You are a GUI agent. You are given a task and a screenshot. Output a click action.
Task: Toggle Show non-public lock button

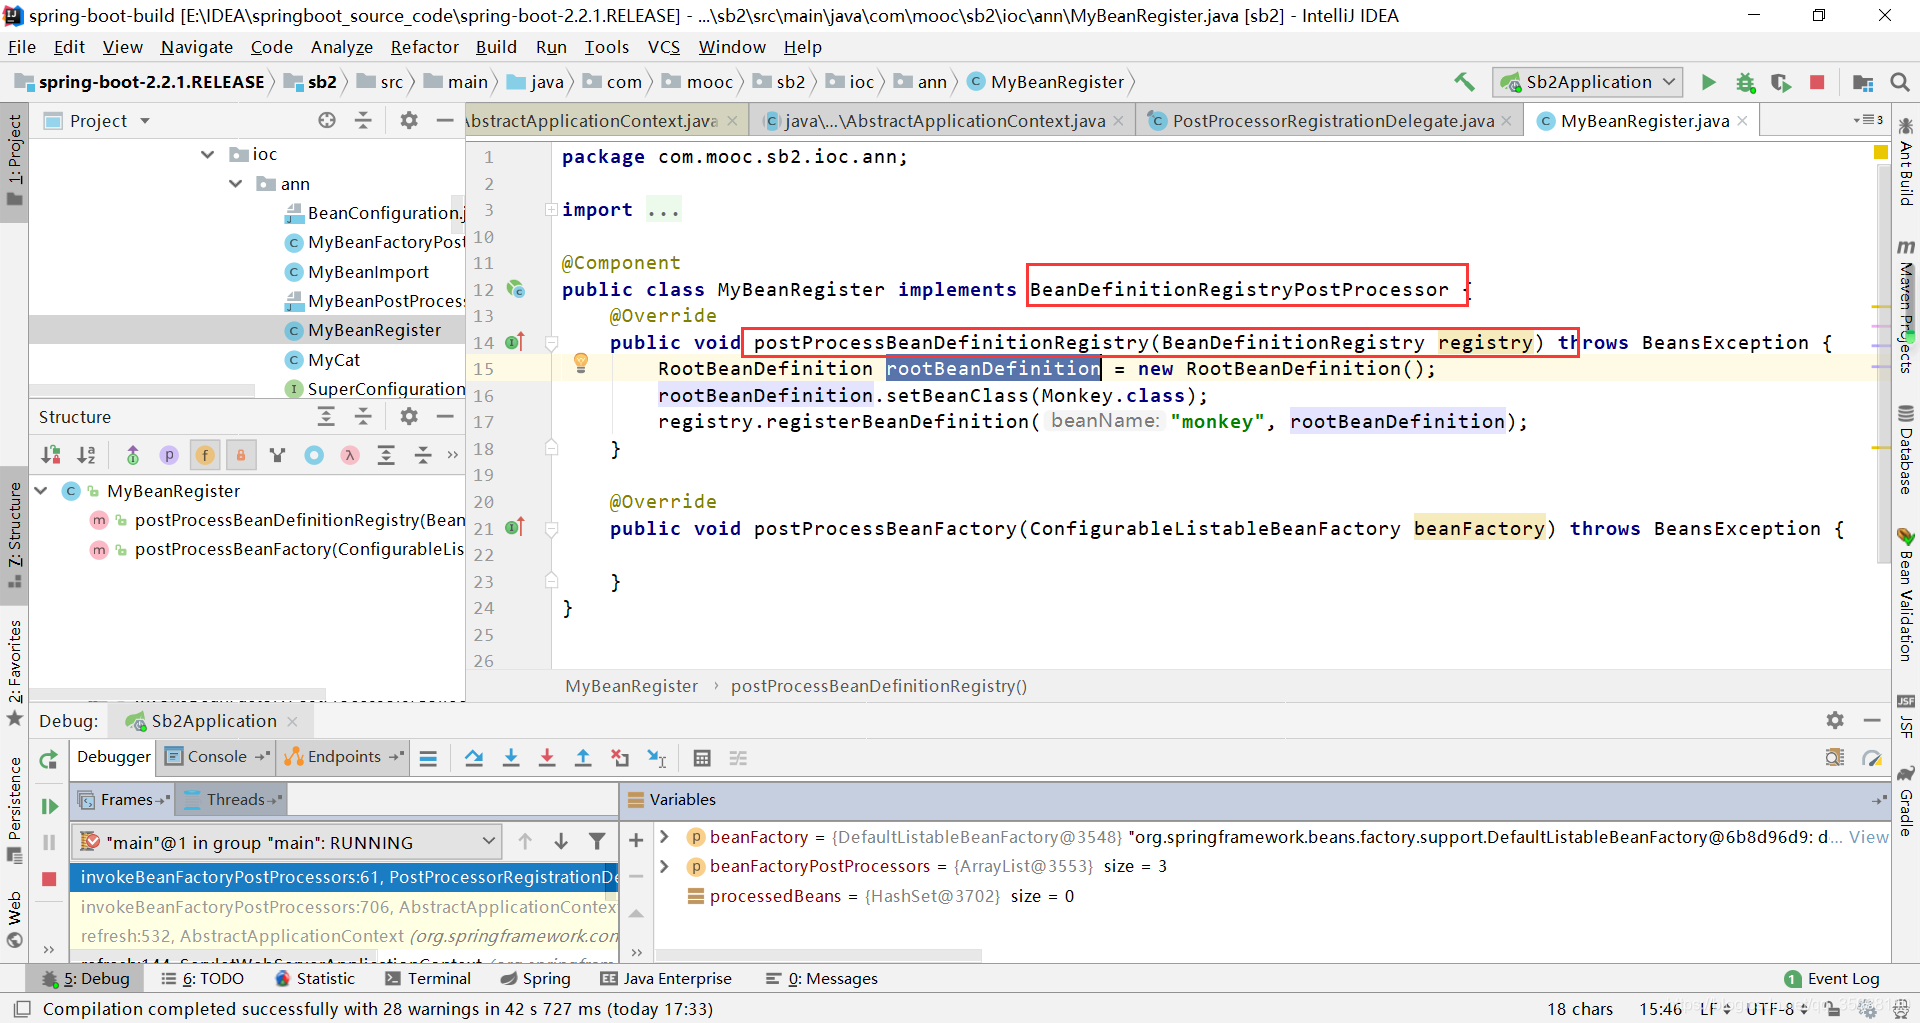pos(241,455)
